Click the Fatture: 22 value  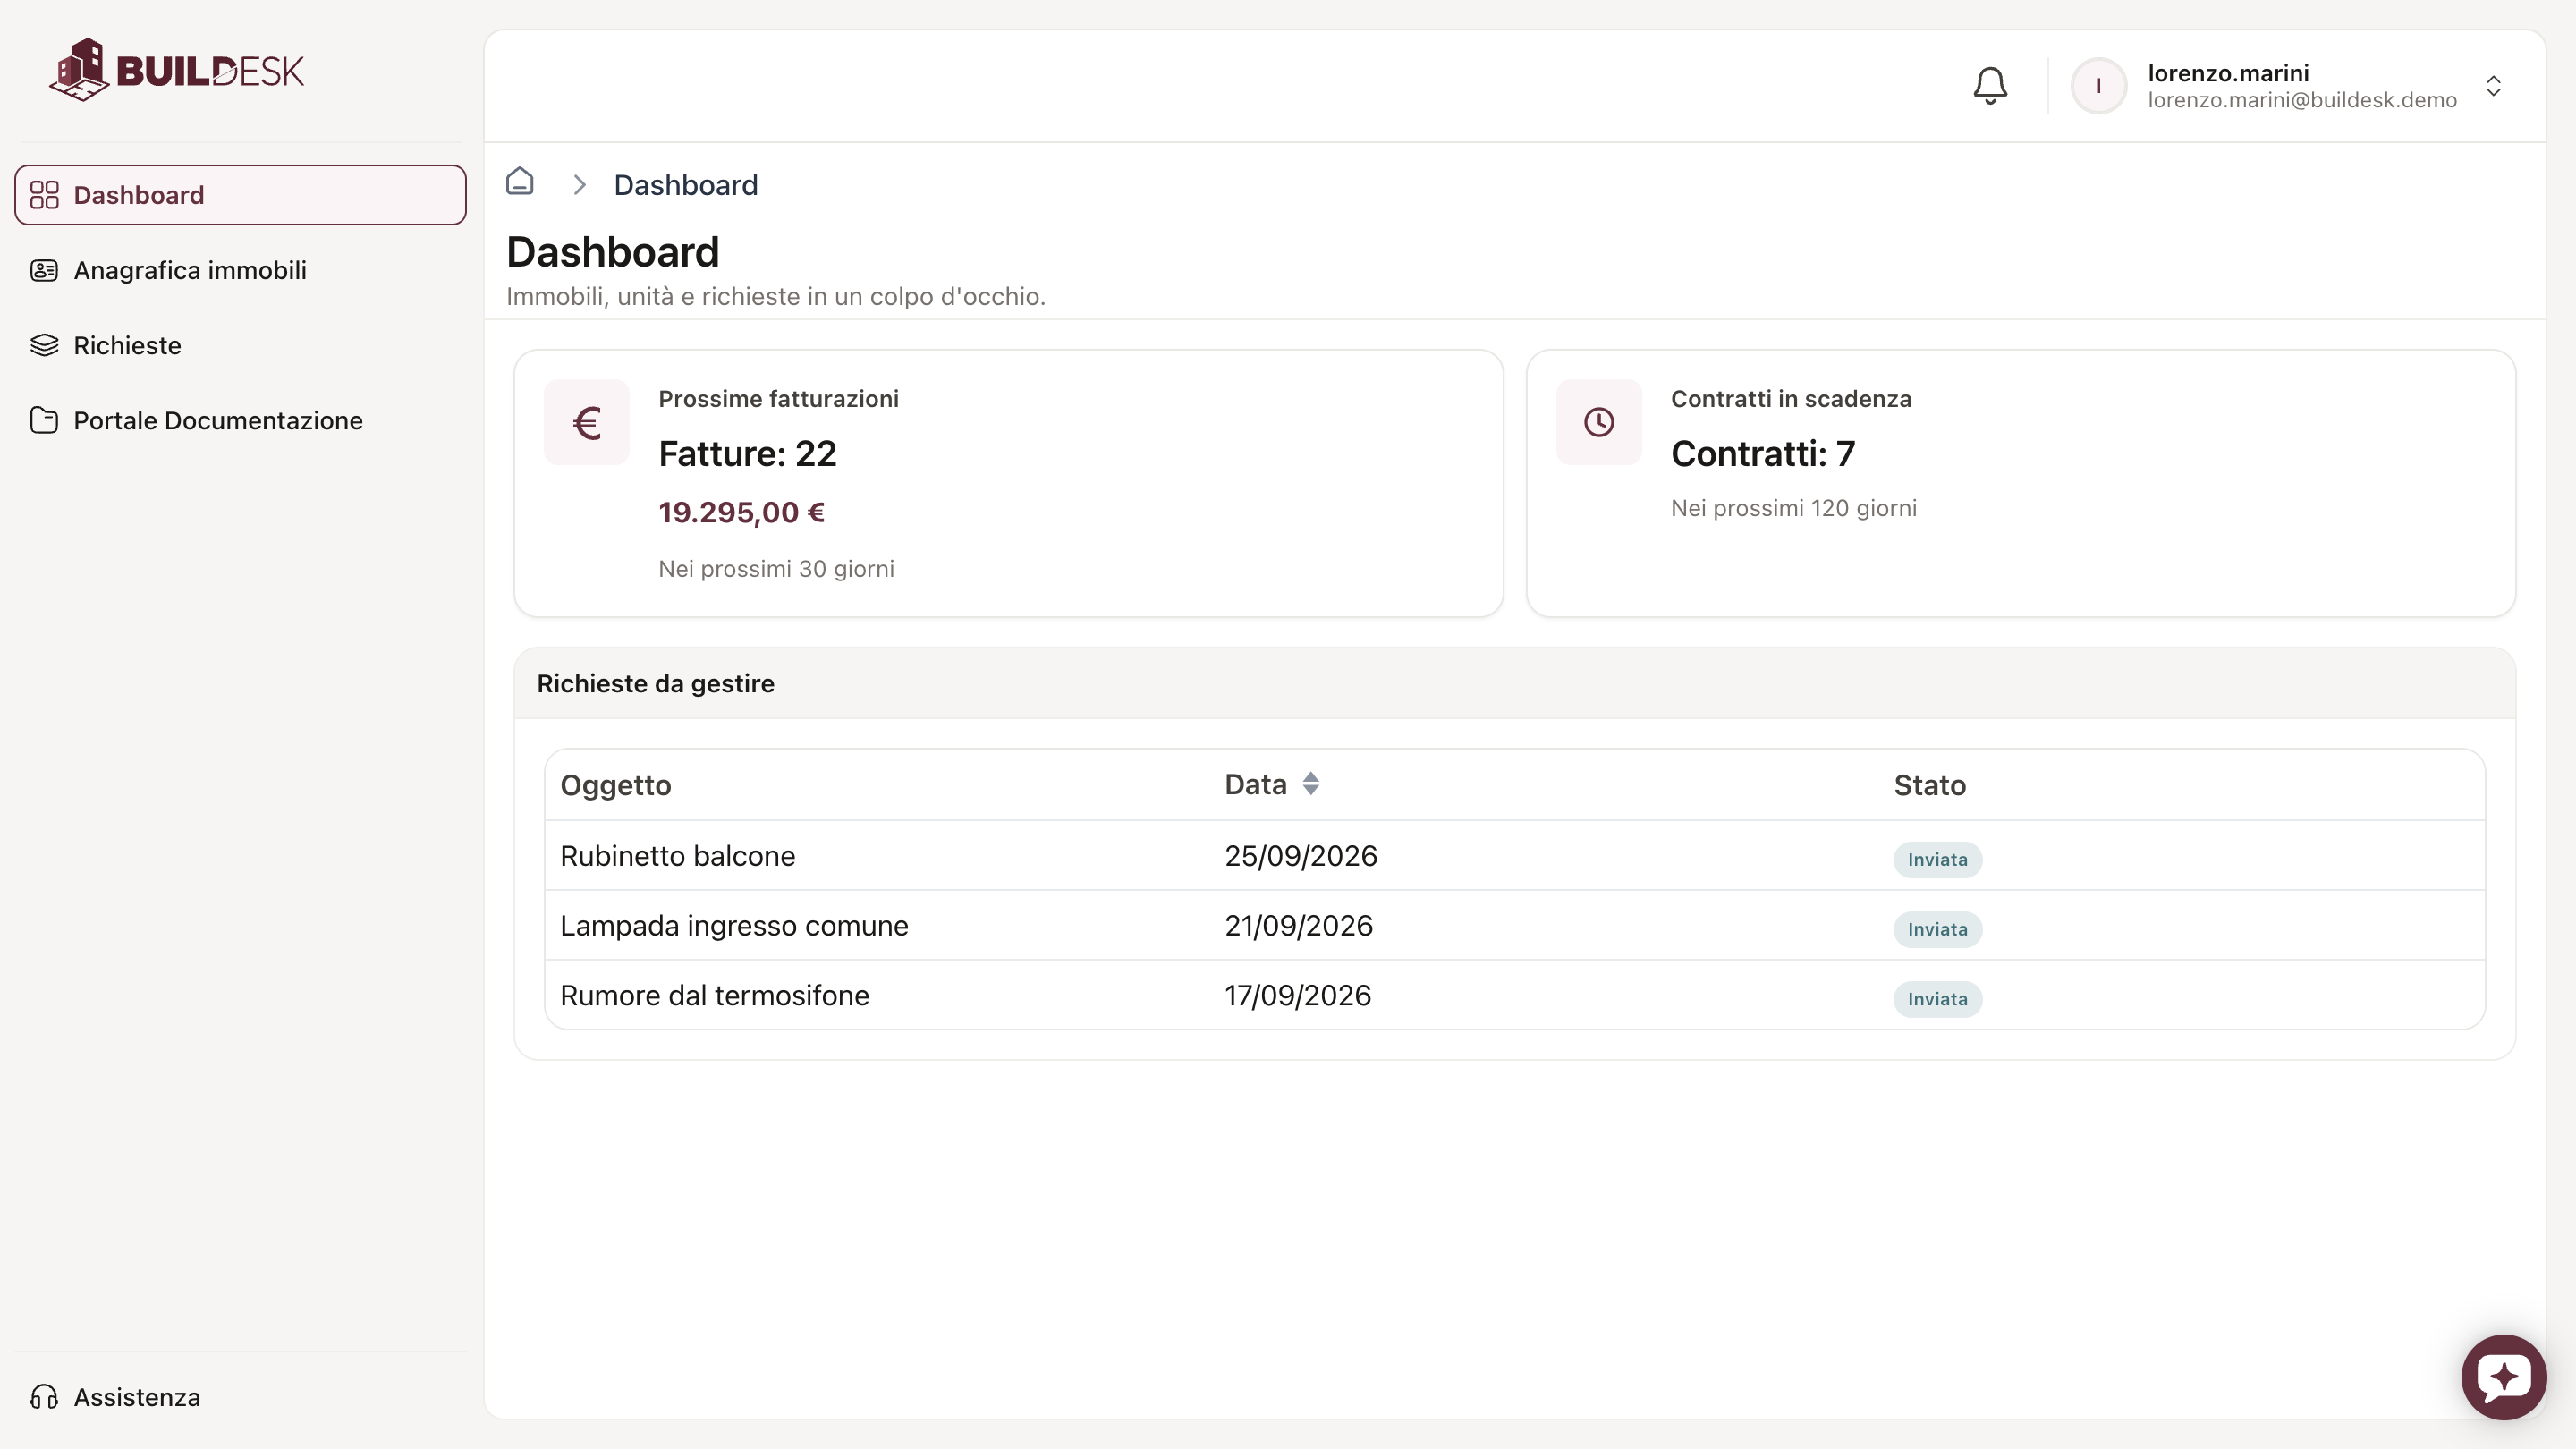(747, 454)
